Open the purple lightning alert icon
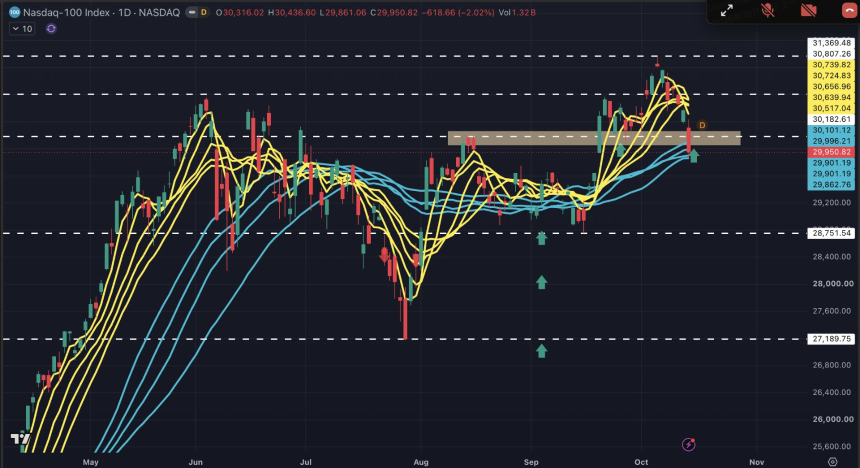 point(688,444)
